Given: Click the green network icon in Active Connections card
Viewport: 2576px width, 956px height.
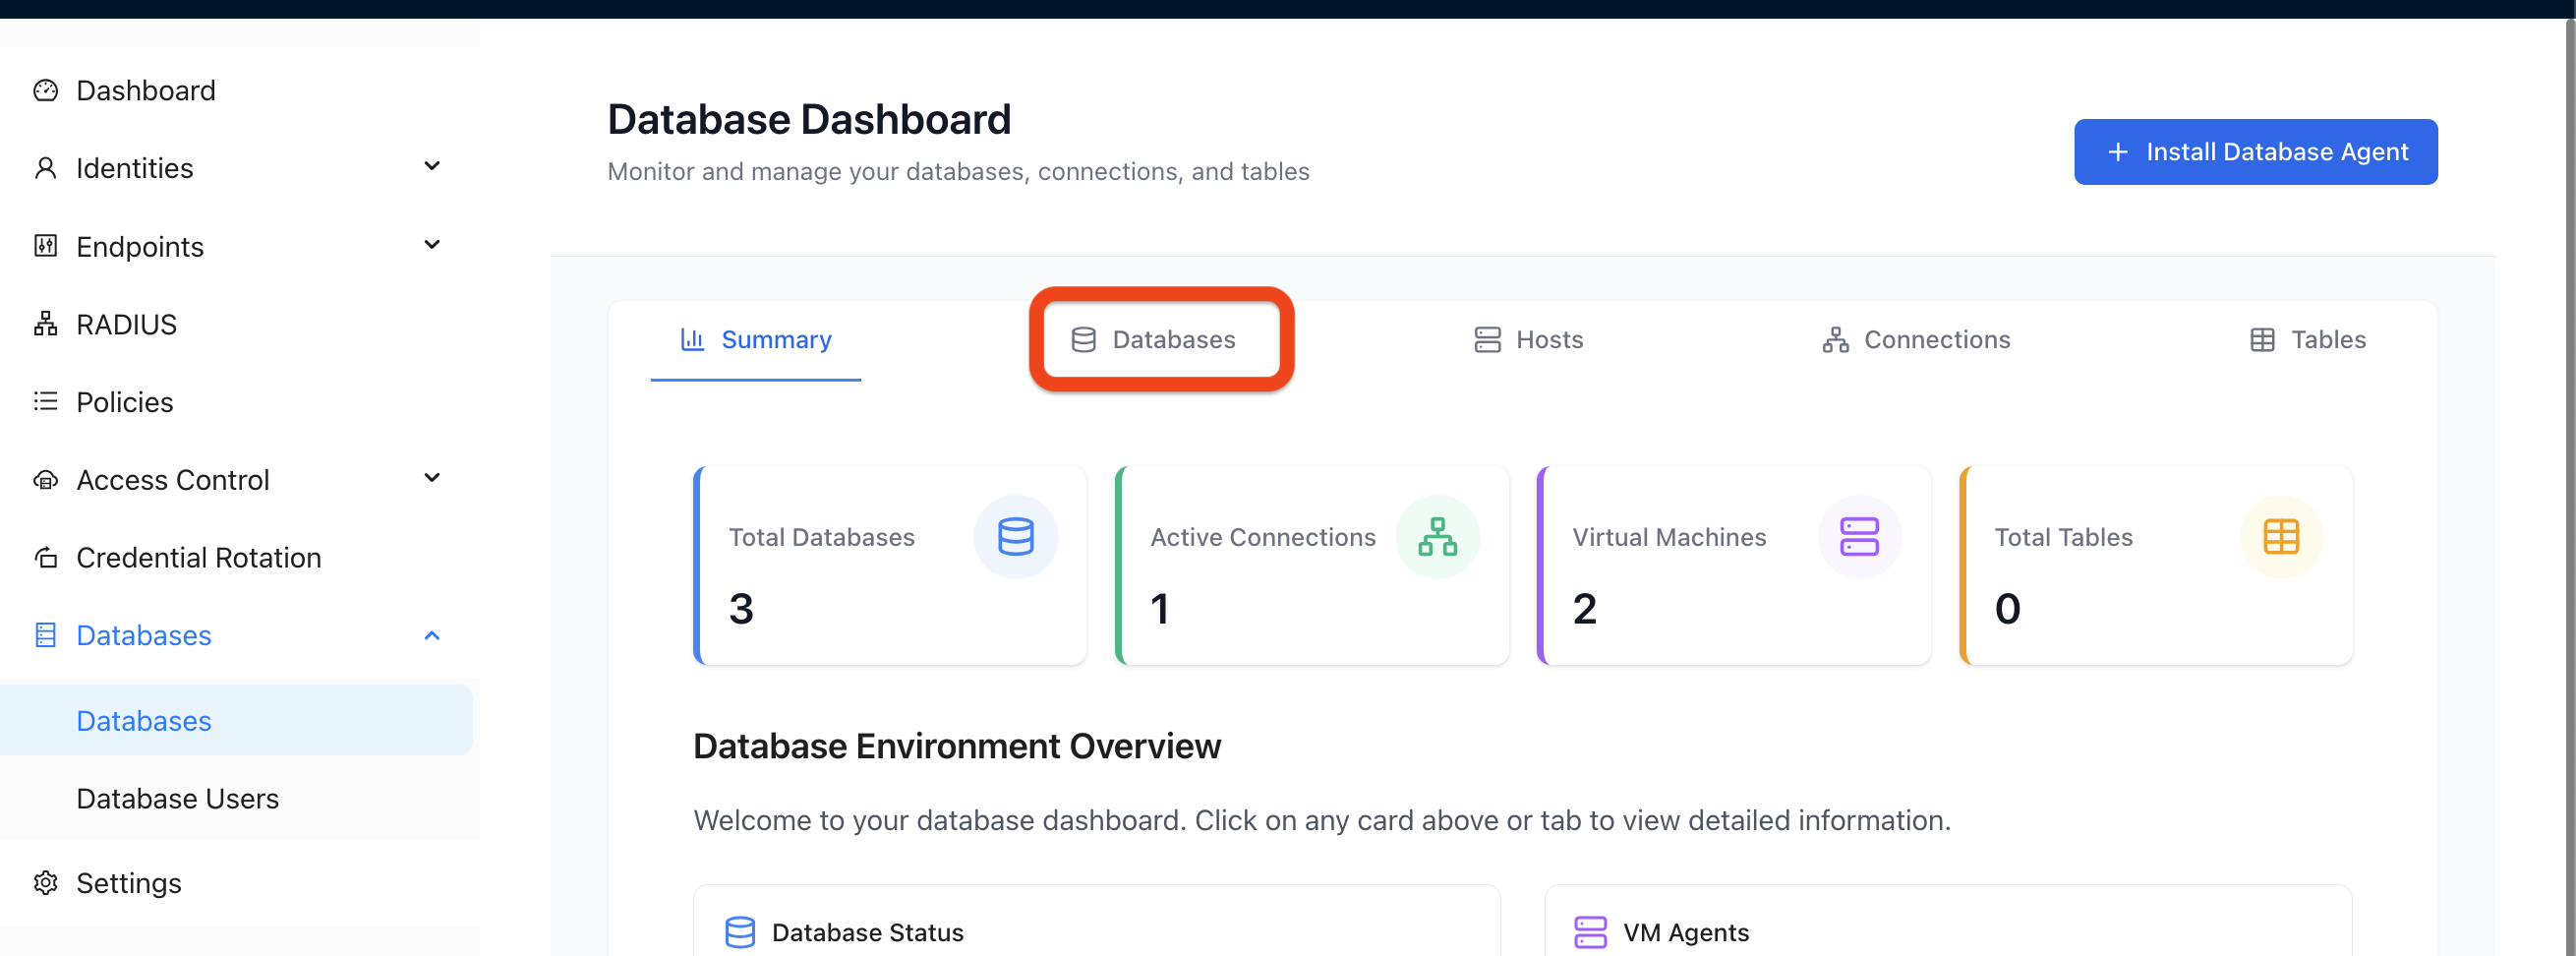Looking at the screenshot, I should (1437, 537).
